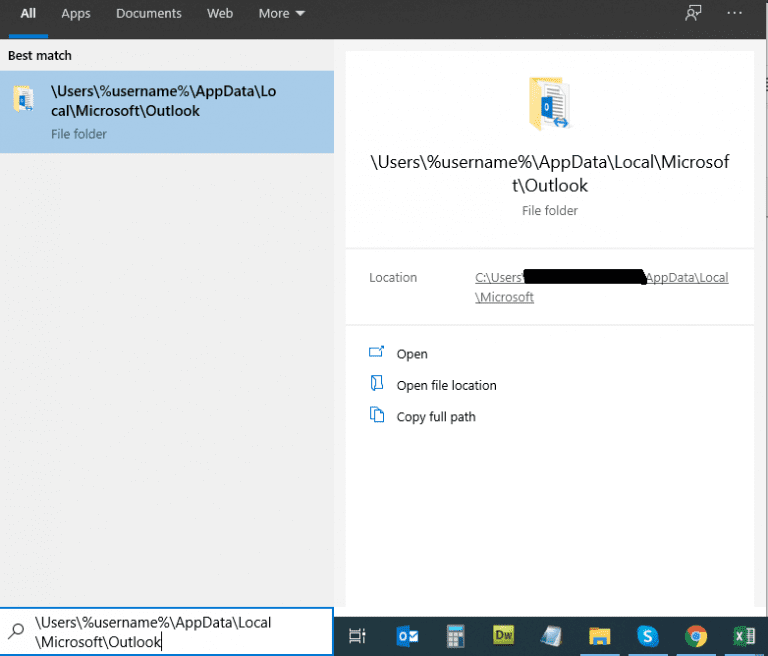Click the large Outlook folder preview icon
Screen dimensions: 768x656
click(550, 103)
